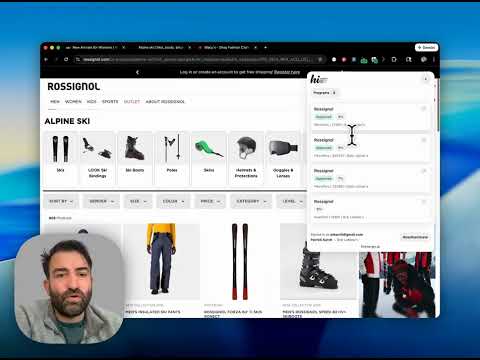Click the third Rossignol program card icon
This screenshot has width=480, height=360.
point(424,171)
